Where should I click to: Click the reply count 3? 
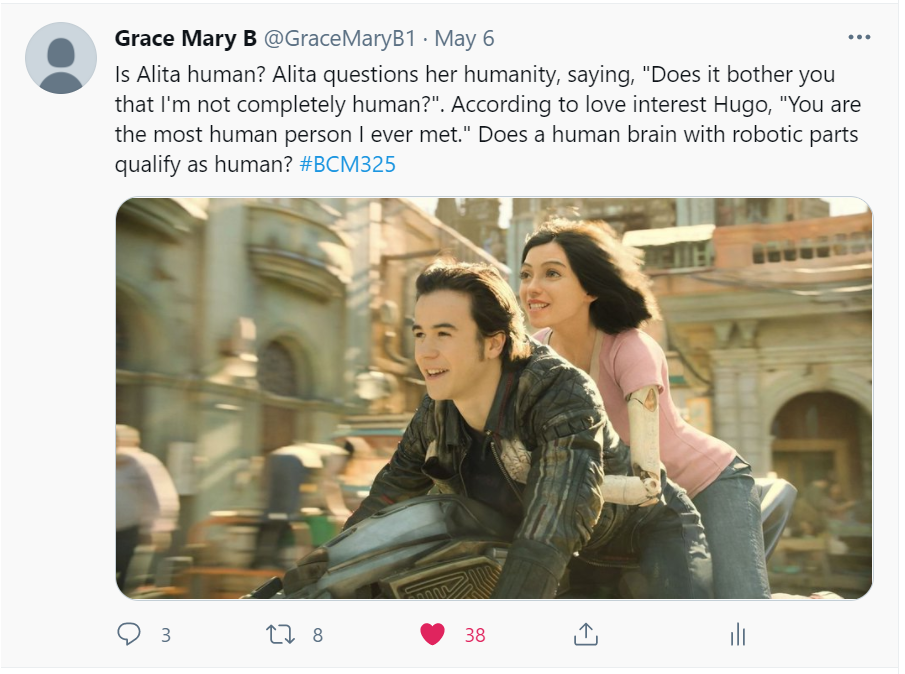click(x=166, y=635)
